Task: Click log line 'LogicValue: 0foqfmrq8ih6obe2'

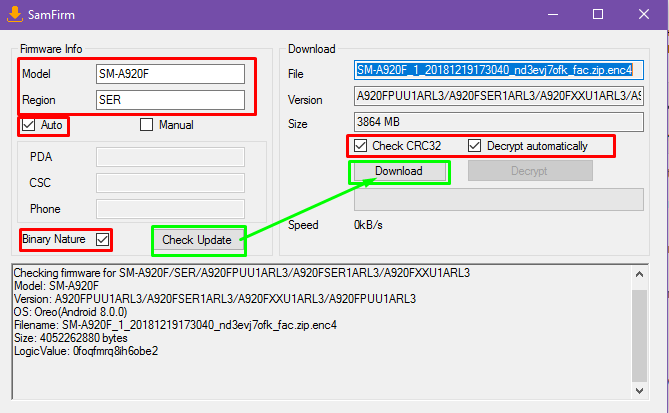Action: point(86,351)
